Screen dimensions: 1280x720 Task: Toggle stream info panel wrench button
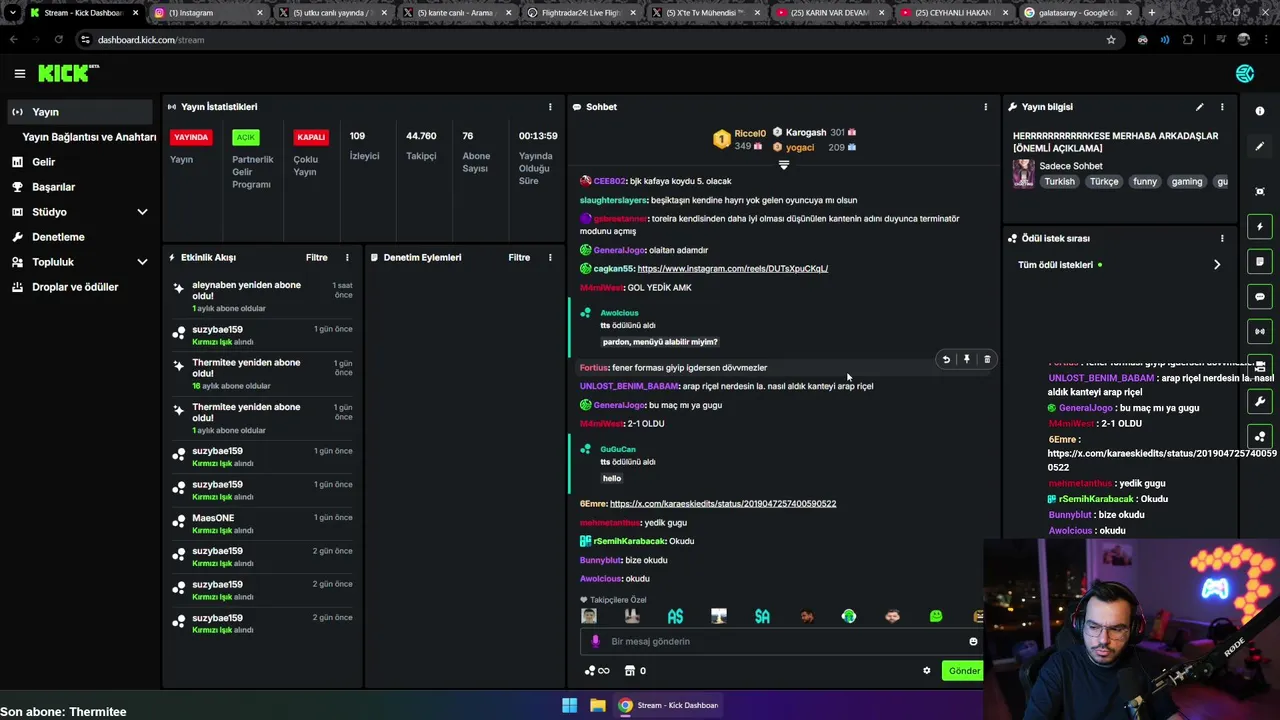(x=1260, y=401)
